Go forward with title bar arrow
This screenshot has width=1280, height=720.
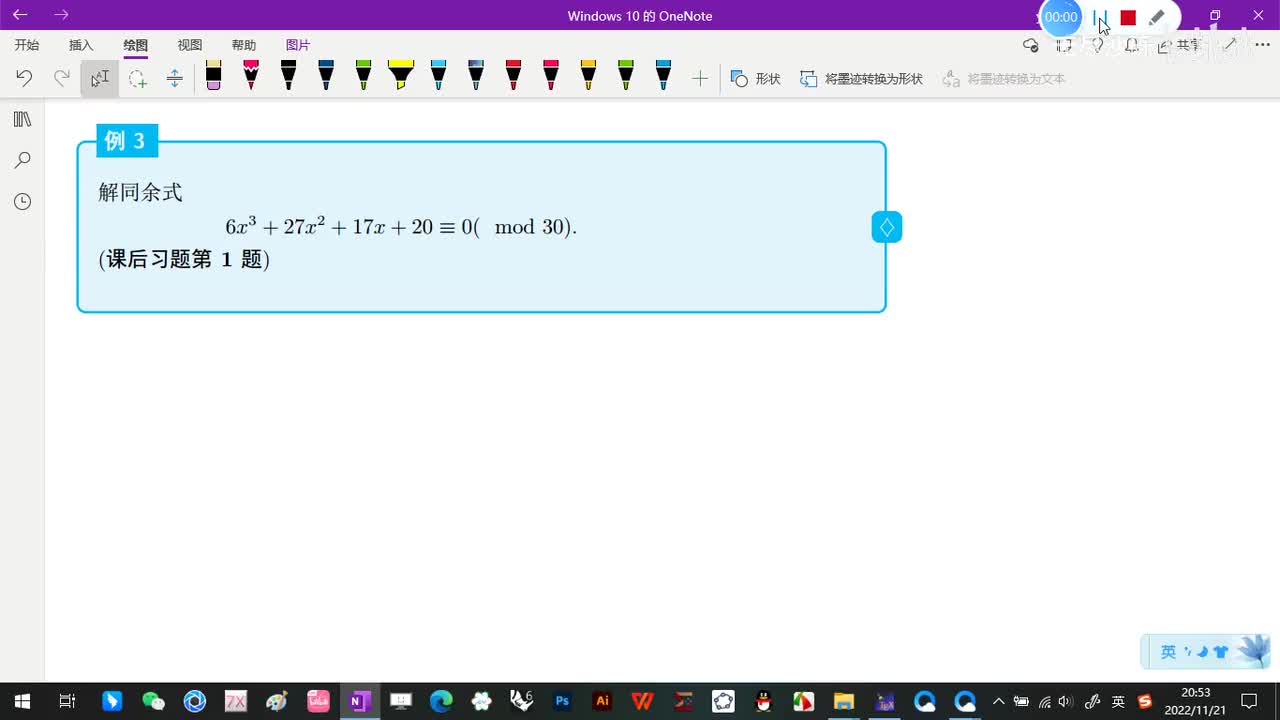(x=61, y=15)
